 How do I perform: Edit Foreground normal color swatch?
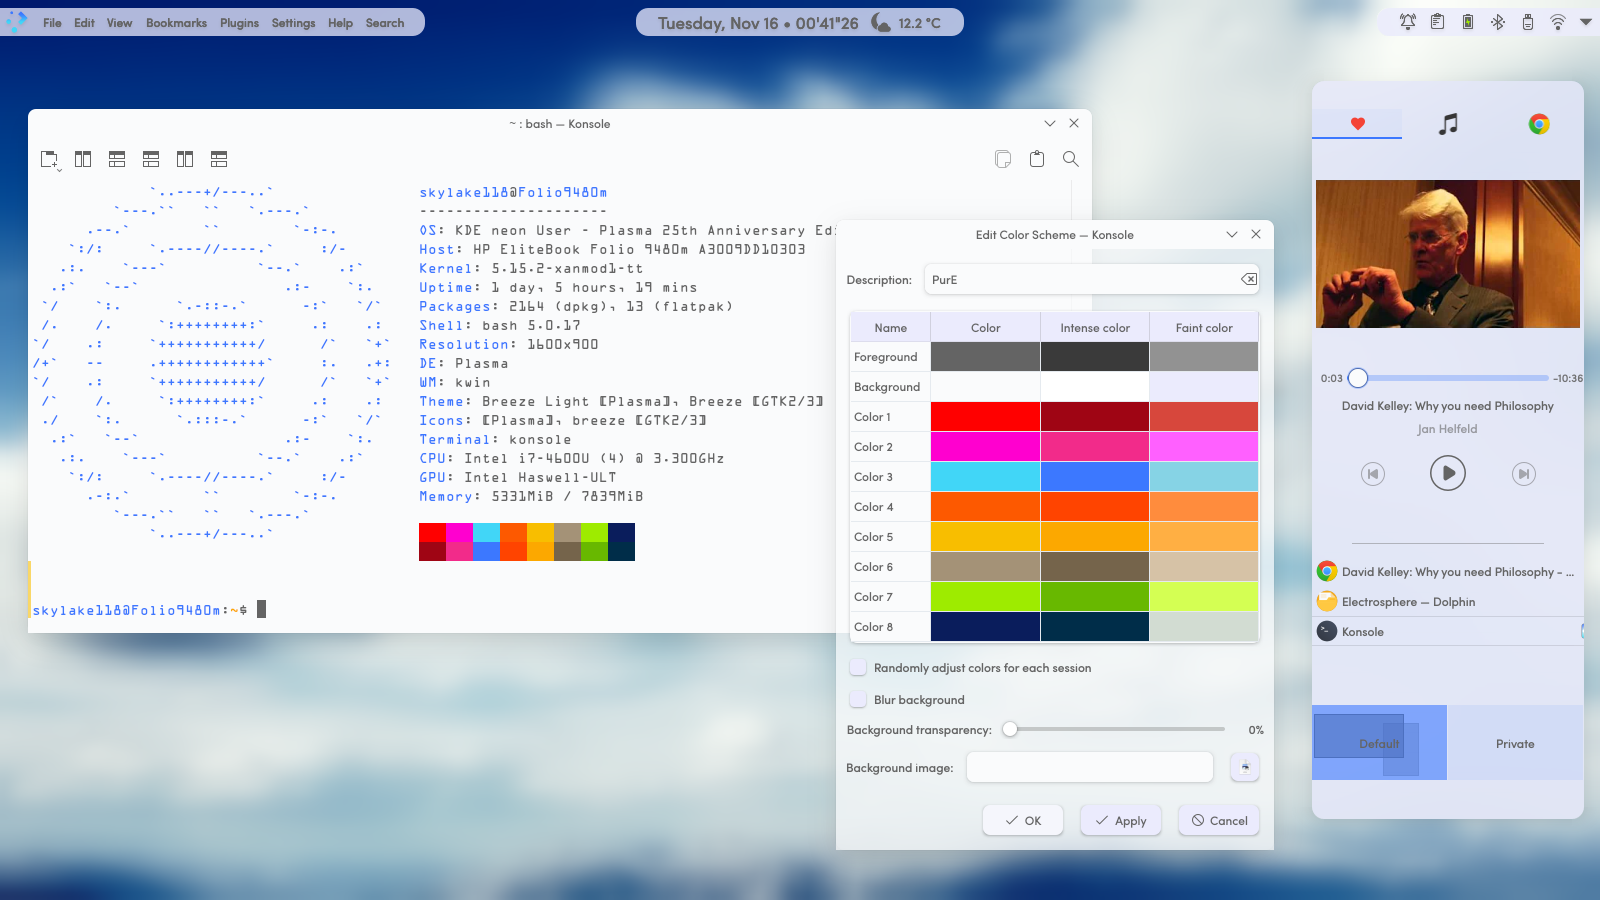click(985, 357)
